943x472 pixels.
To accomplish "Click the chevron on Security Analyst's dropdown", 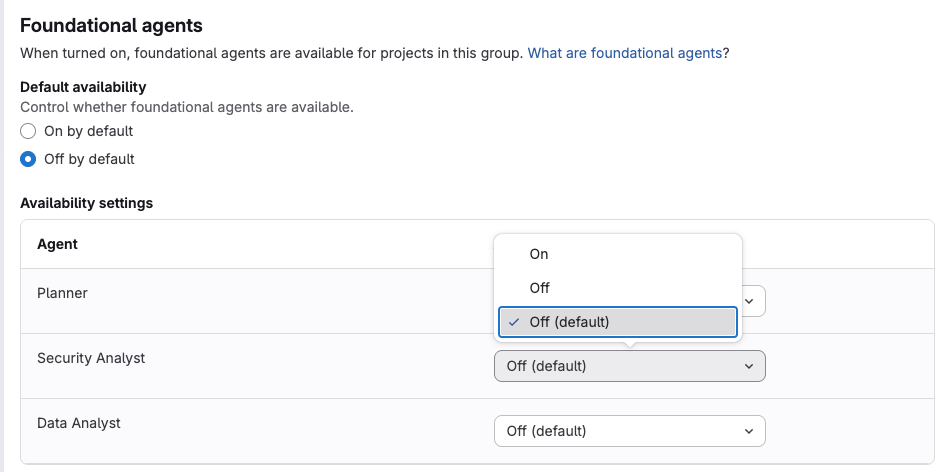I will tap(749, 366).
